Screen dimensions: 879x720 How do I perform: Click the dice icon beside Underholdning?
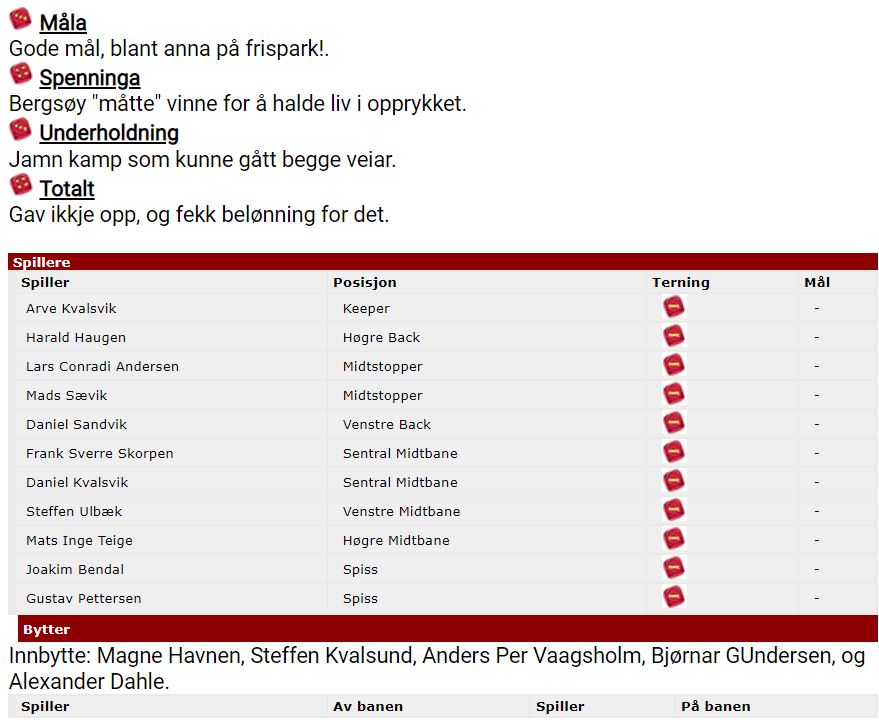click(x=21, y=129)
